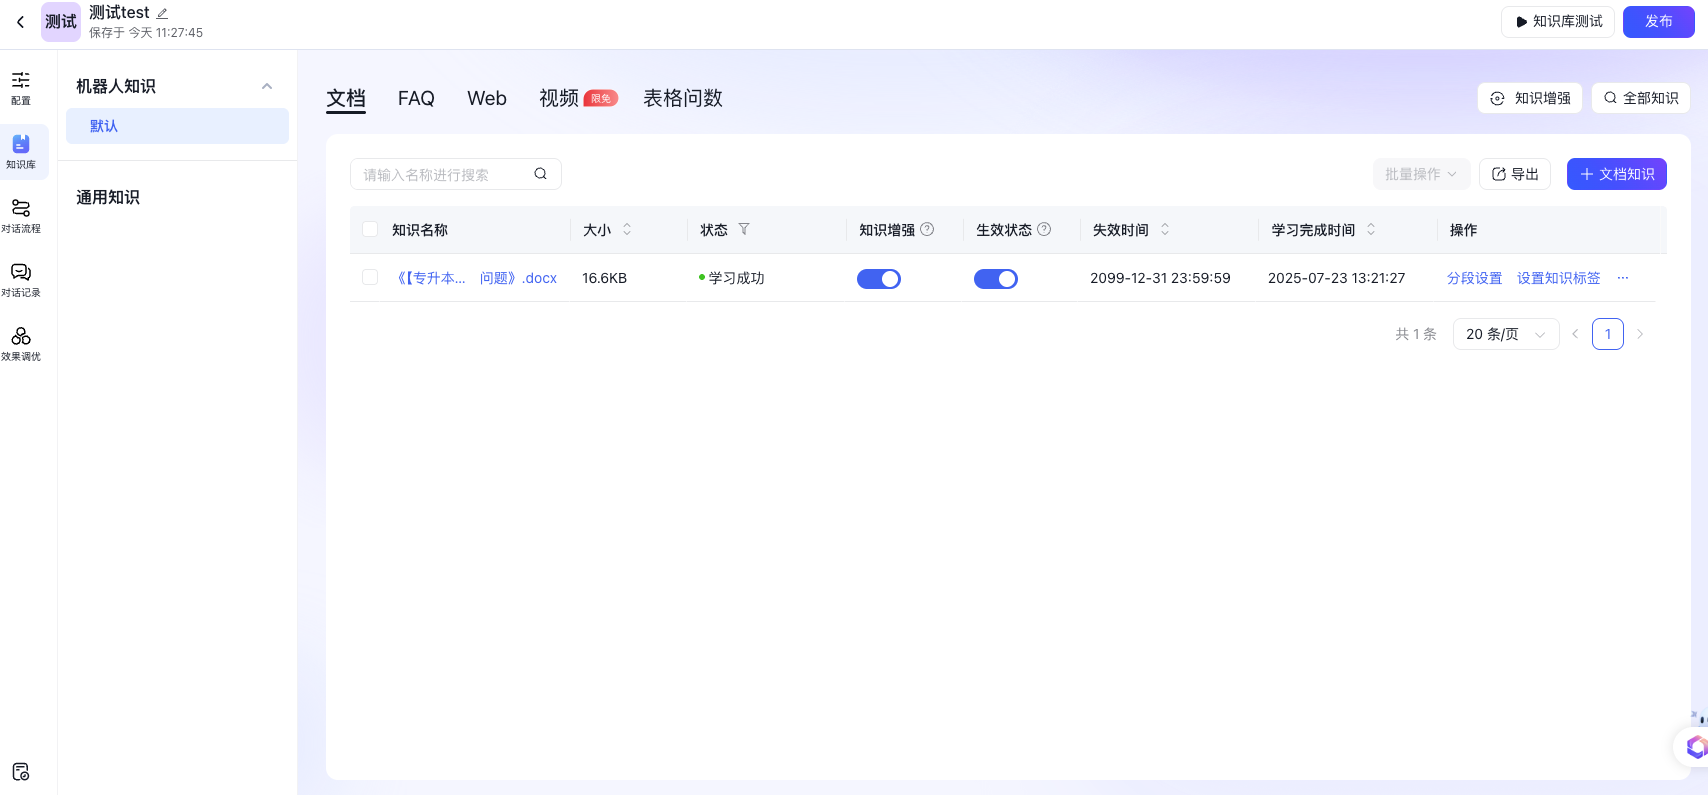Open 对话流程 in the sidebar
This screenshot has width=1708, height=795.
click(x=21, y=215)
